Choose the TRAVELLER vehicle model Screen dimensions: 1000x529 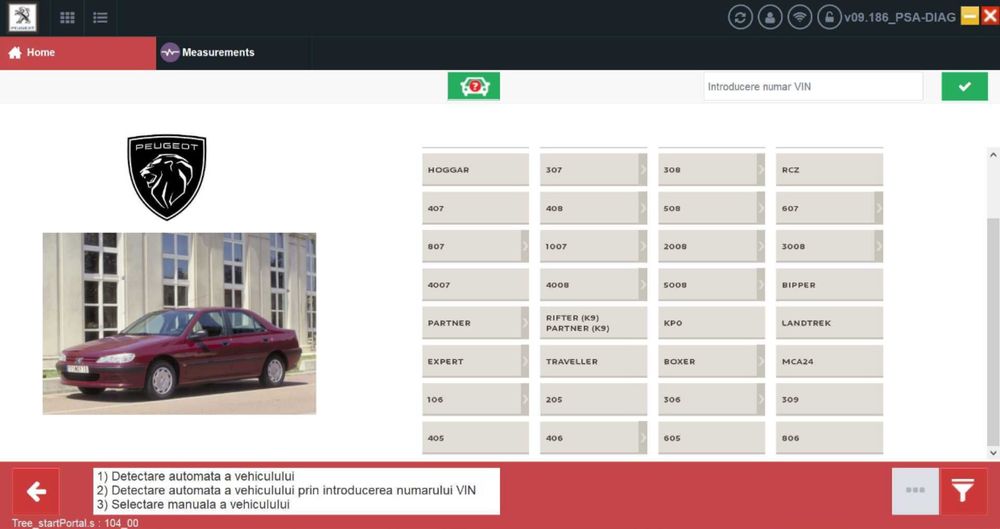point(593,361)
